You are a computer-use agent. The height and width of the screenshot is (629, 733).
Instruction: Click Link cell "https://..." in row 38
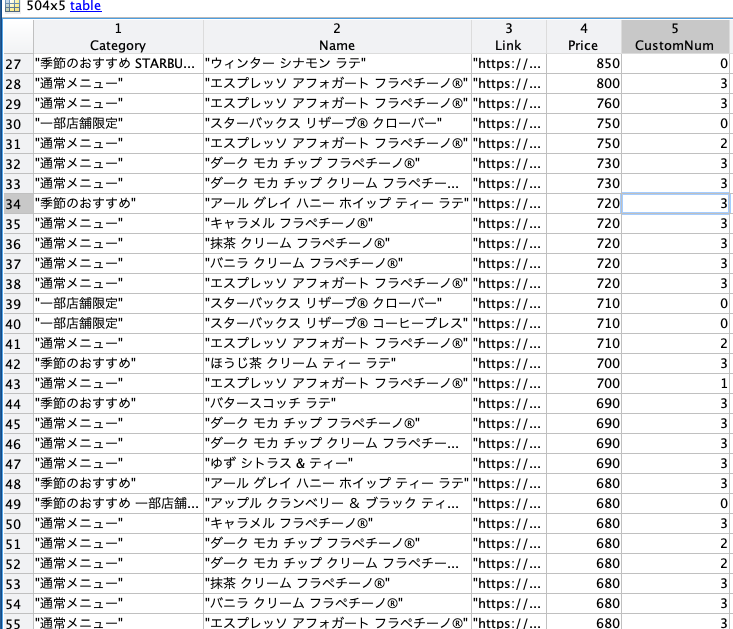point(509,284)
